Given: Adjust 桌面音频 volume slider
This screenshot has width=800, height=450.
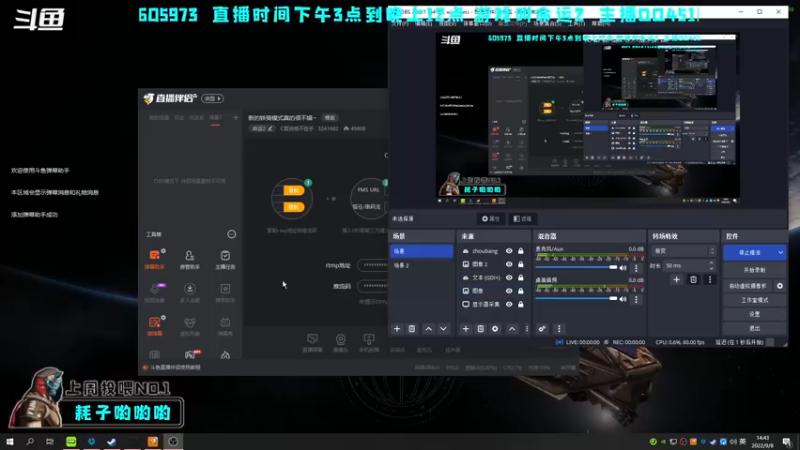Looking at the screenshot, I should click(577, 299).
